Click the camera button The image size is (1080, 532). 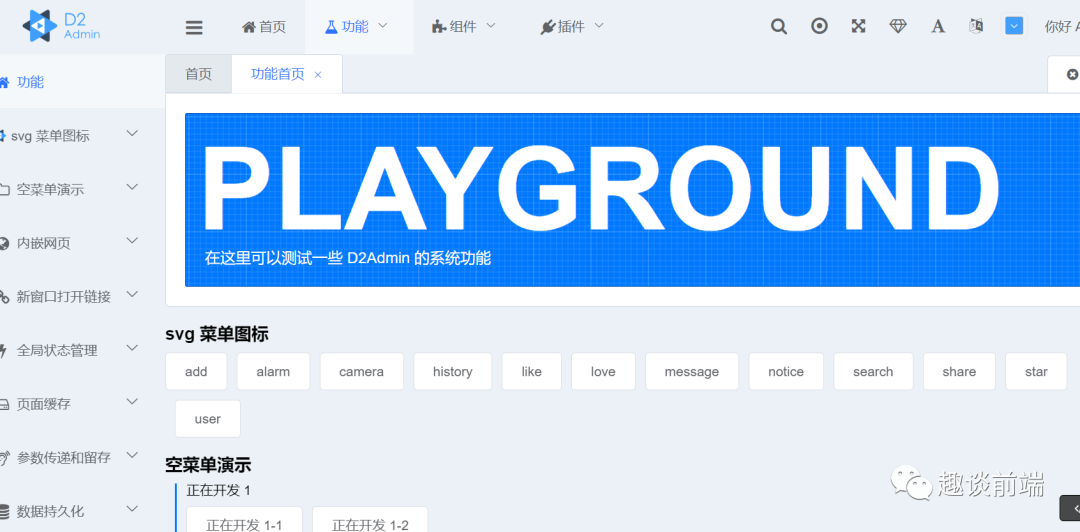(362, 371)
